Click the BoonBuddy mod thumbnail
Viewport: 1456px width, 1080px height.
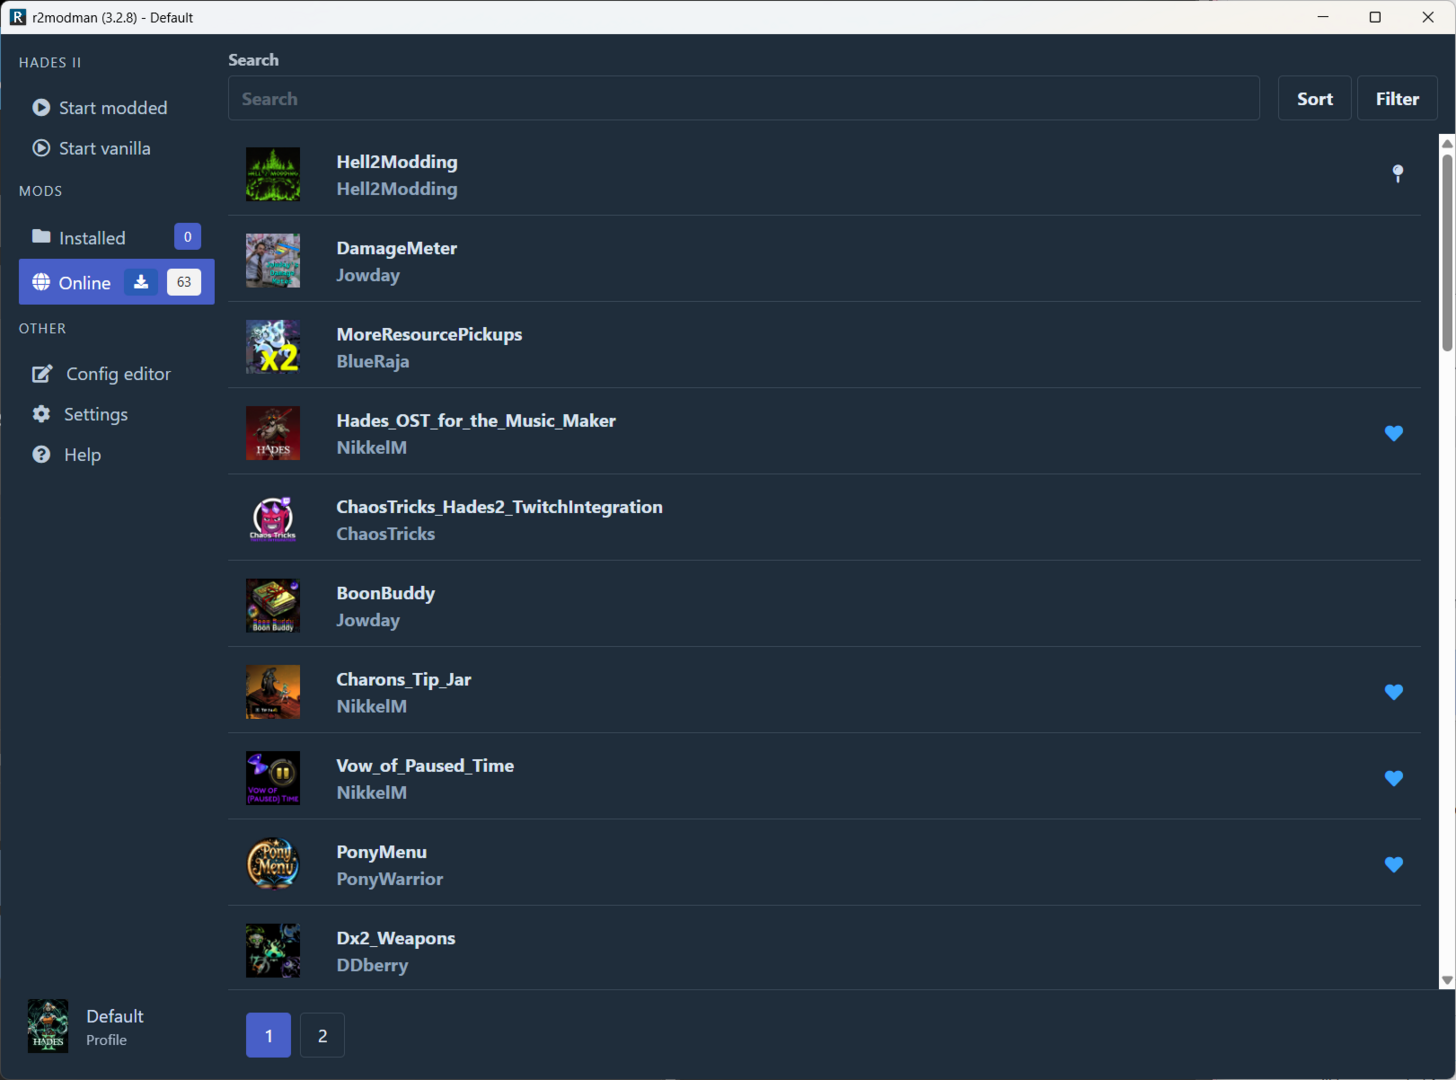273,605
